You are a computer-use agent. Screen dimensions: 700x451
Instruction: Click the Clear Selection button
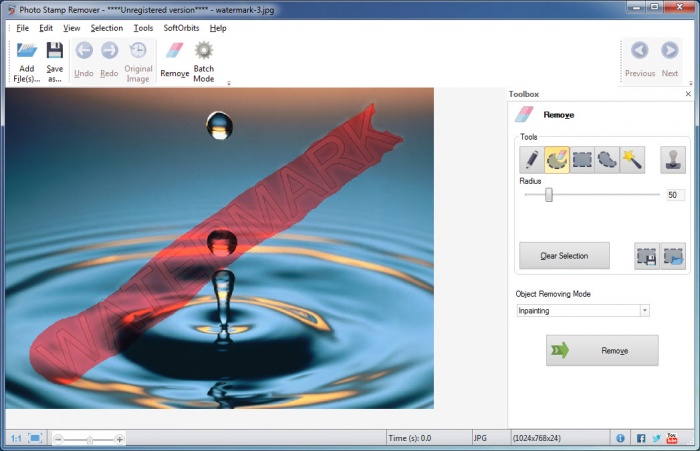click(x=564, y=256)
